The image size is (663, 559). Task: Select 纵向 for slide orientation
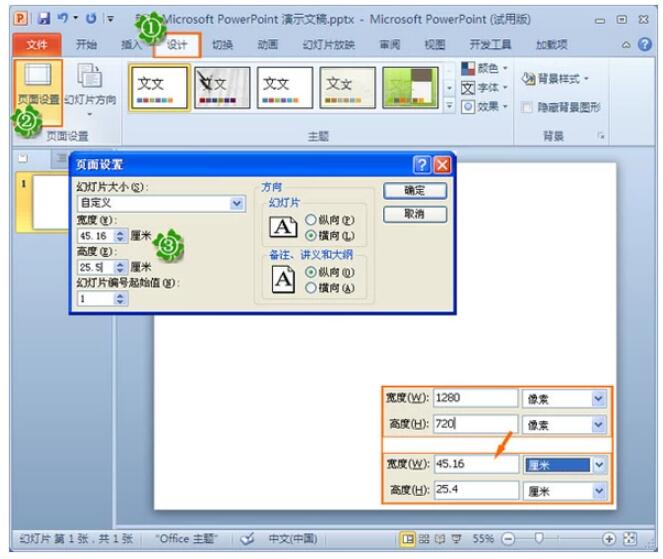point(311,219)
